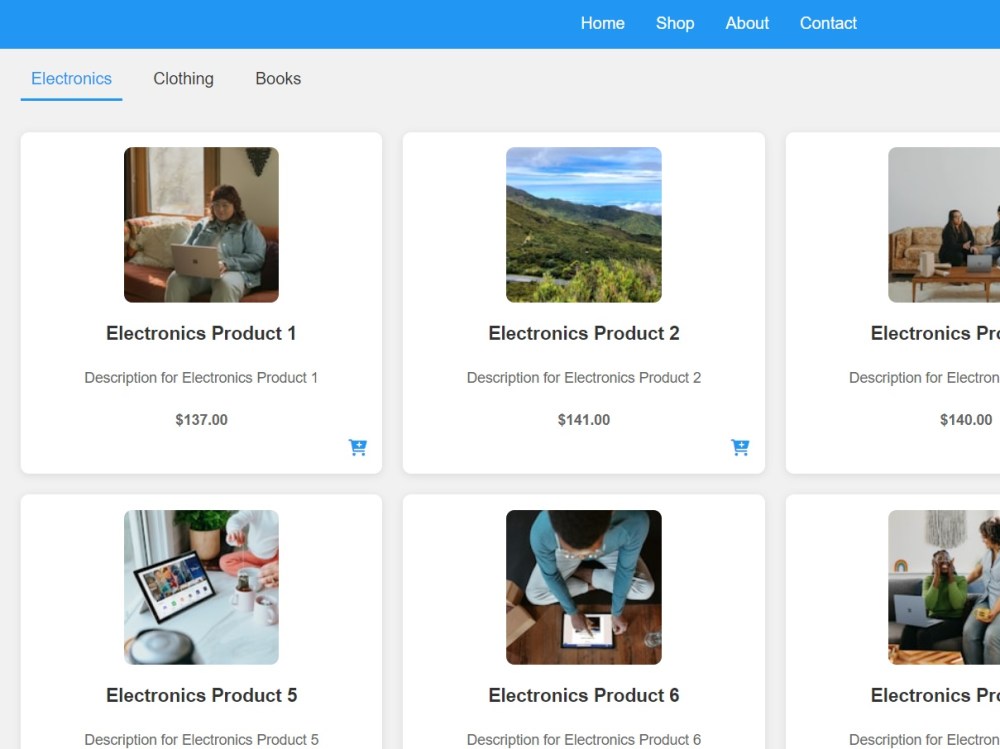1000x749 pixels.
Task: Click the $137.00 price
Action: pyautogui.click(x=202, y=420)
